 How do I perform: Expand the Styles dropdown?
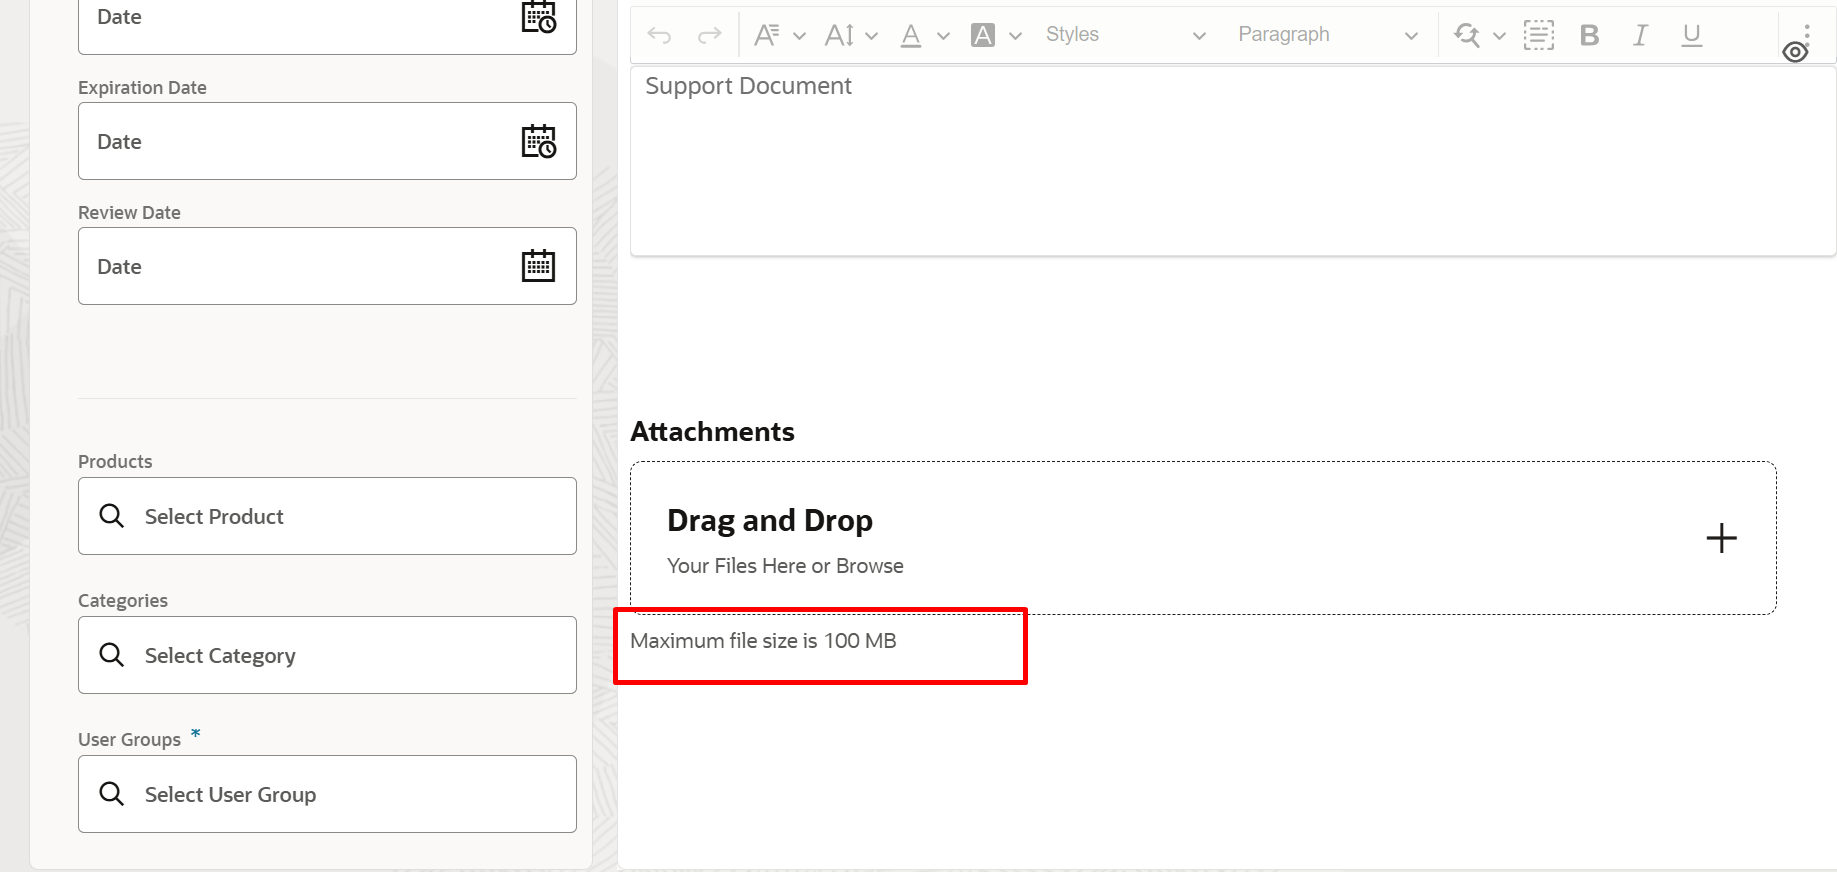(1125, 35)
